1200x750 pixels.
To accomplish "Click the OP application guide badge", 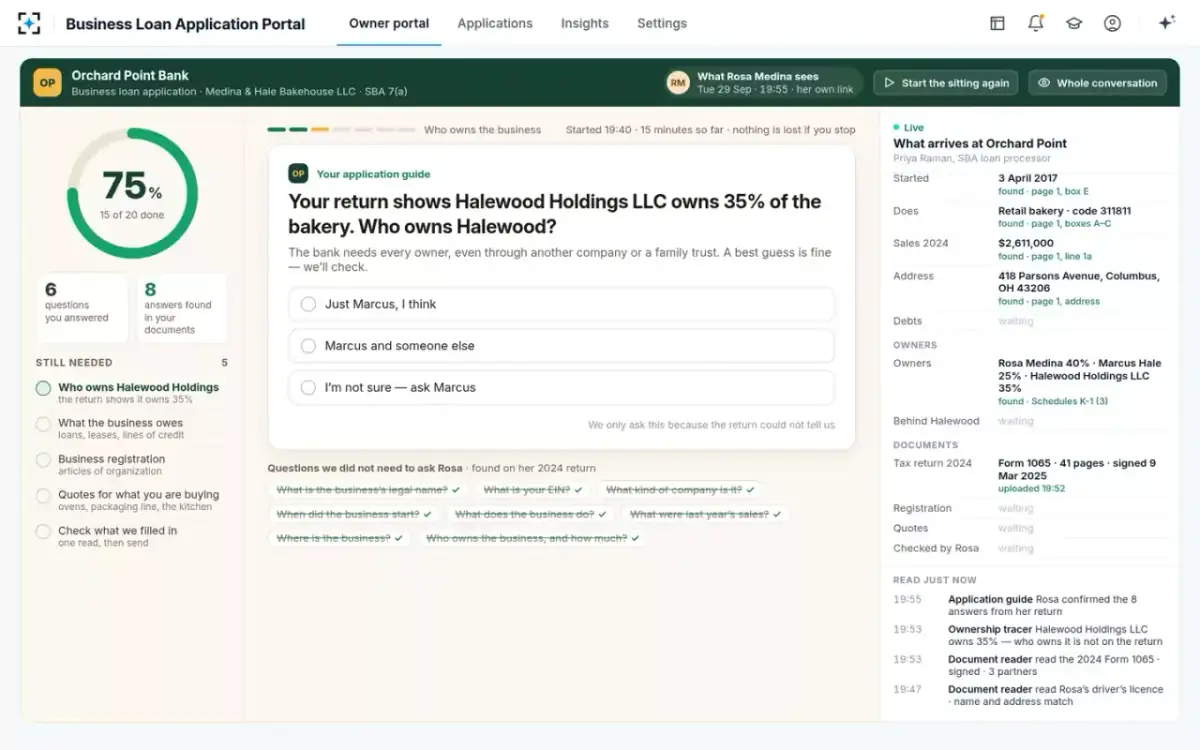I will point(298,174).
